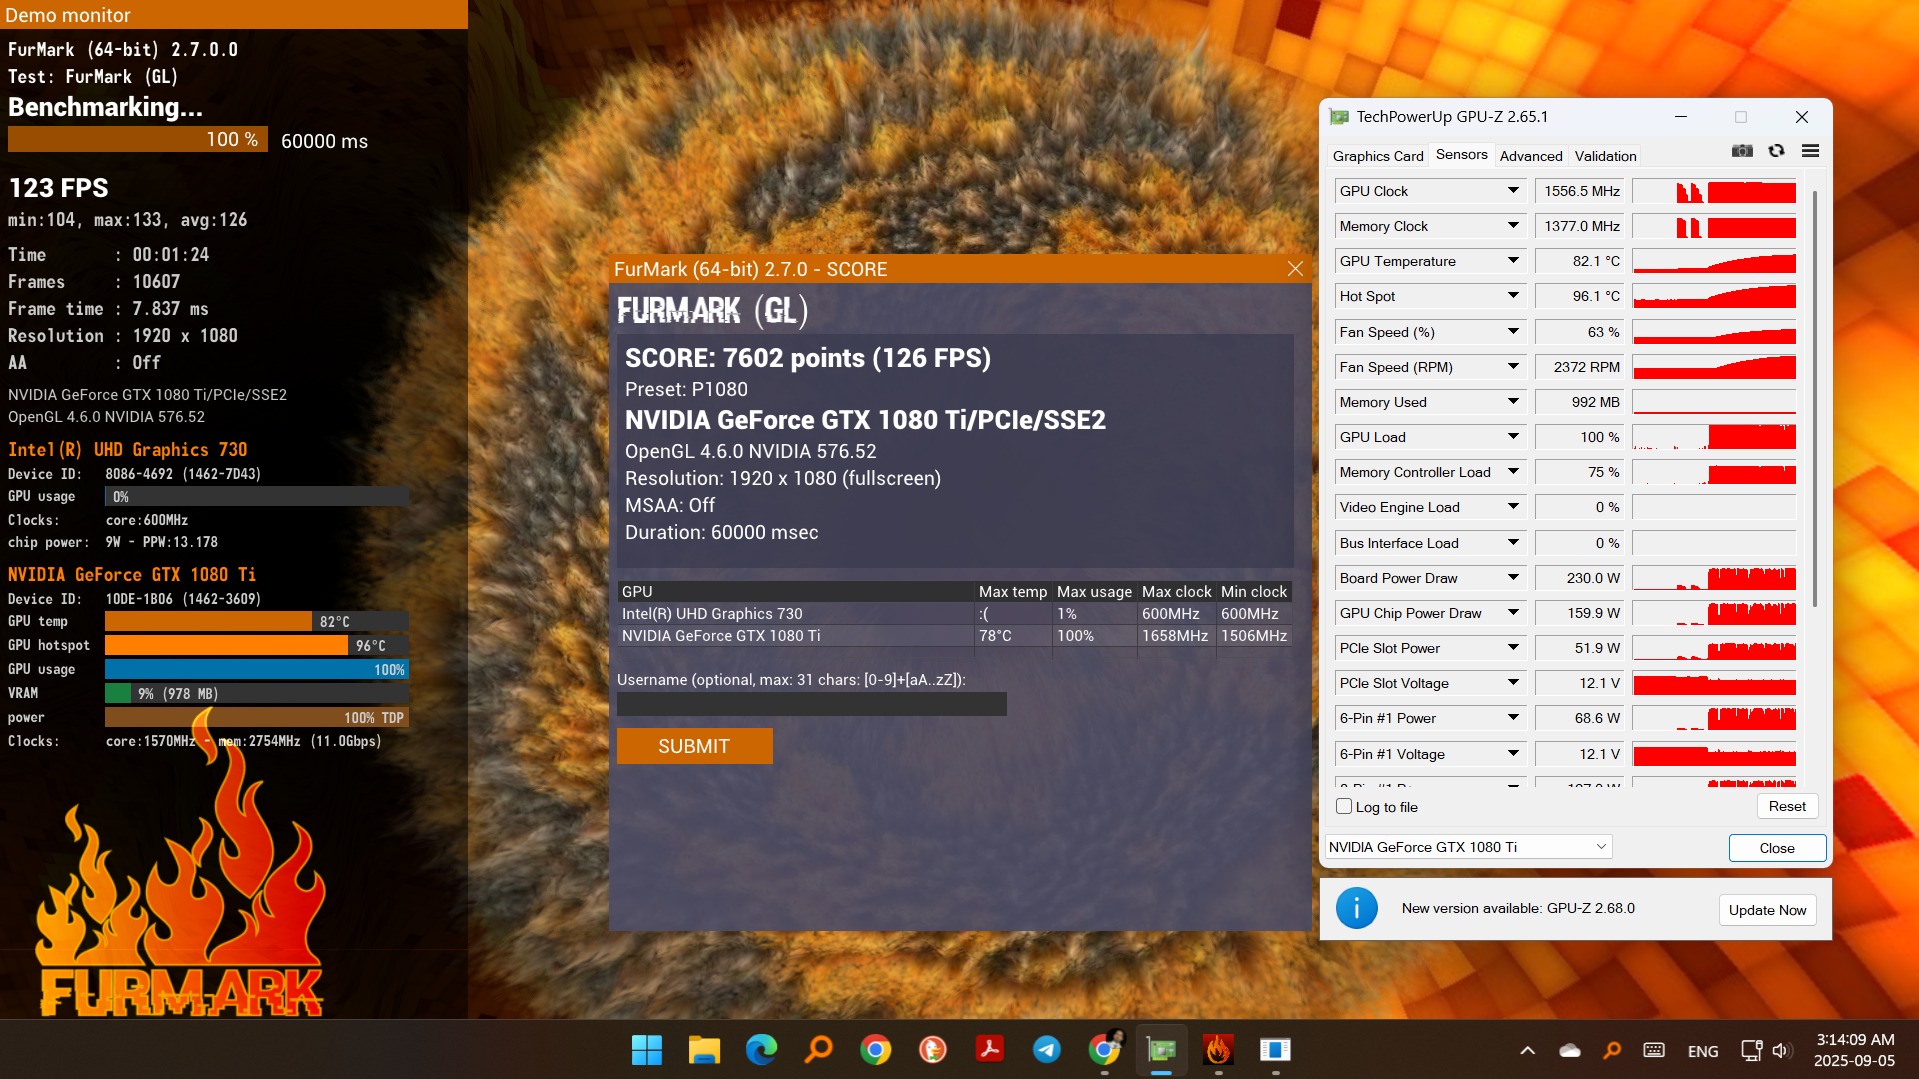The width and height of the screenshot is (1919, 1079).
Task: Enable Log to file checkbox
Action: [x=1344, y=806]
